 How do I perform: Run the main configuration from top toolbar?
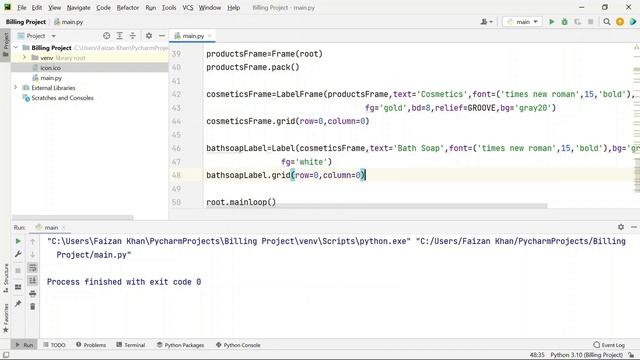coord(551,22)
